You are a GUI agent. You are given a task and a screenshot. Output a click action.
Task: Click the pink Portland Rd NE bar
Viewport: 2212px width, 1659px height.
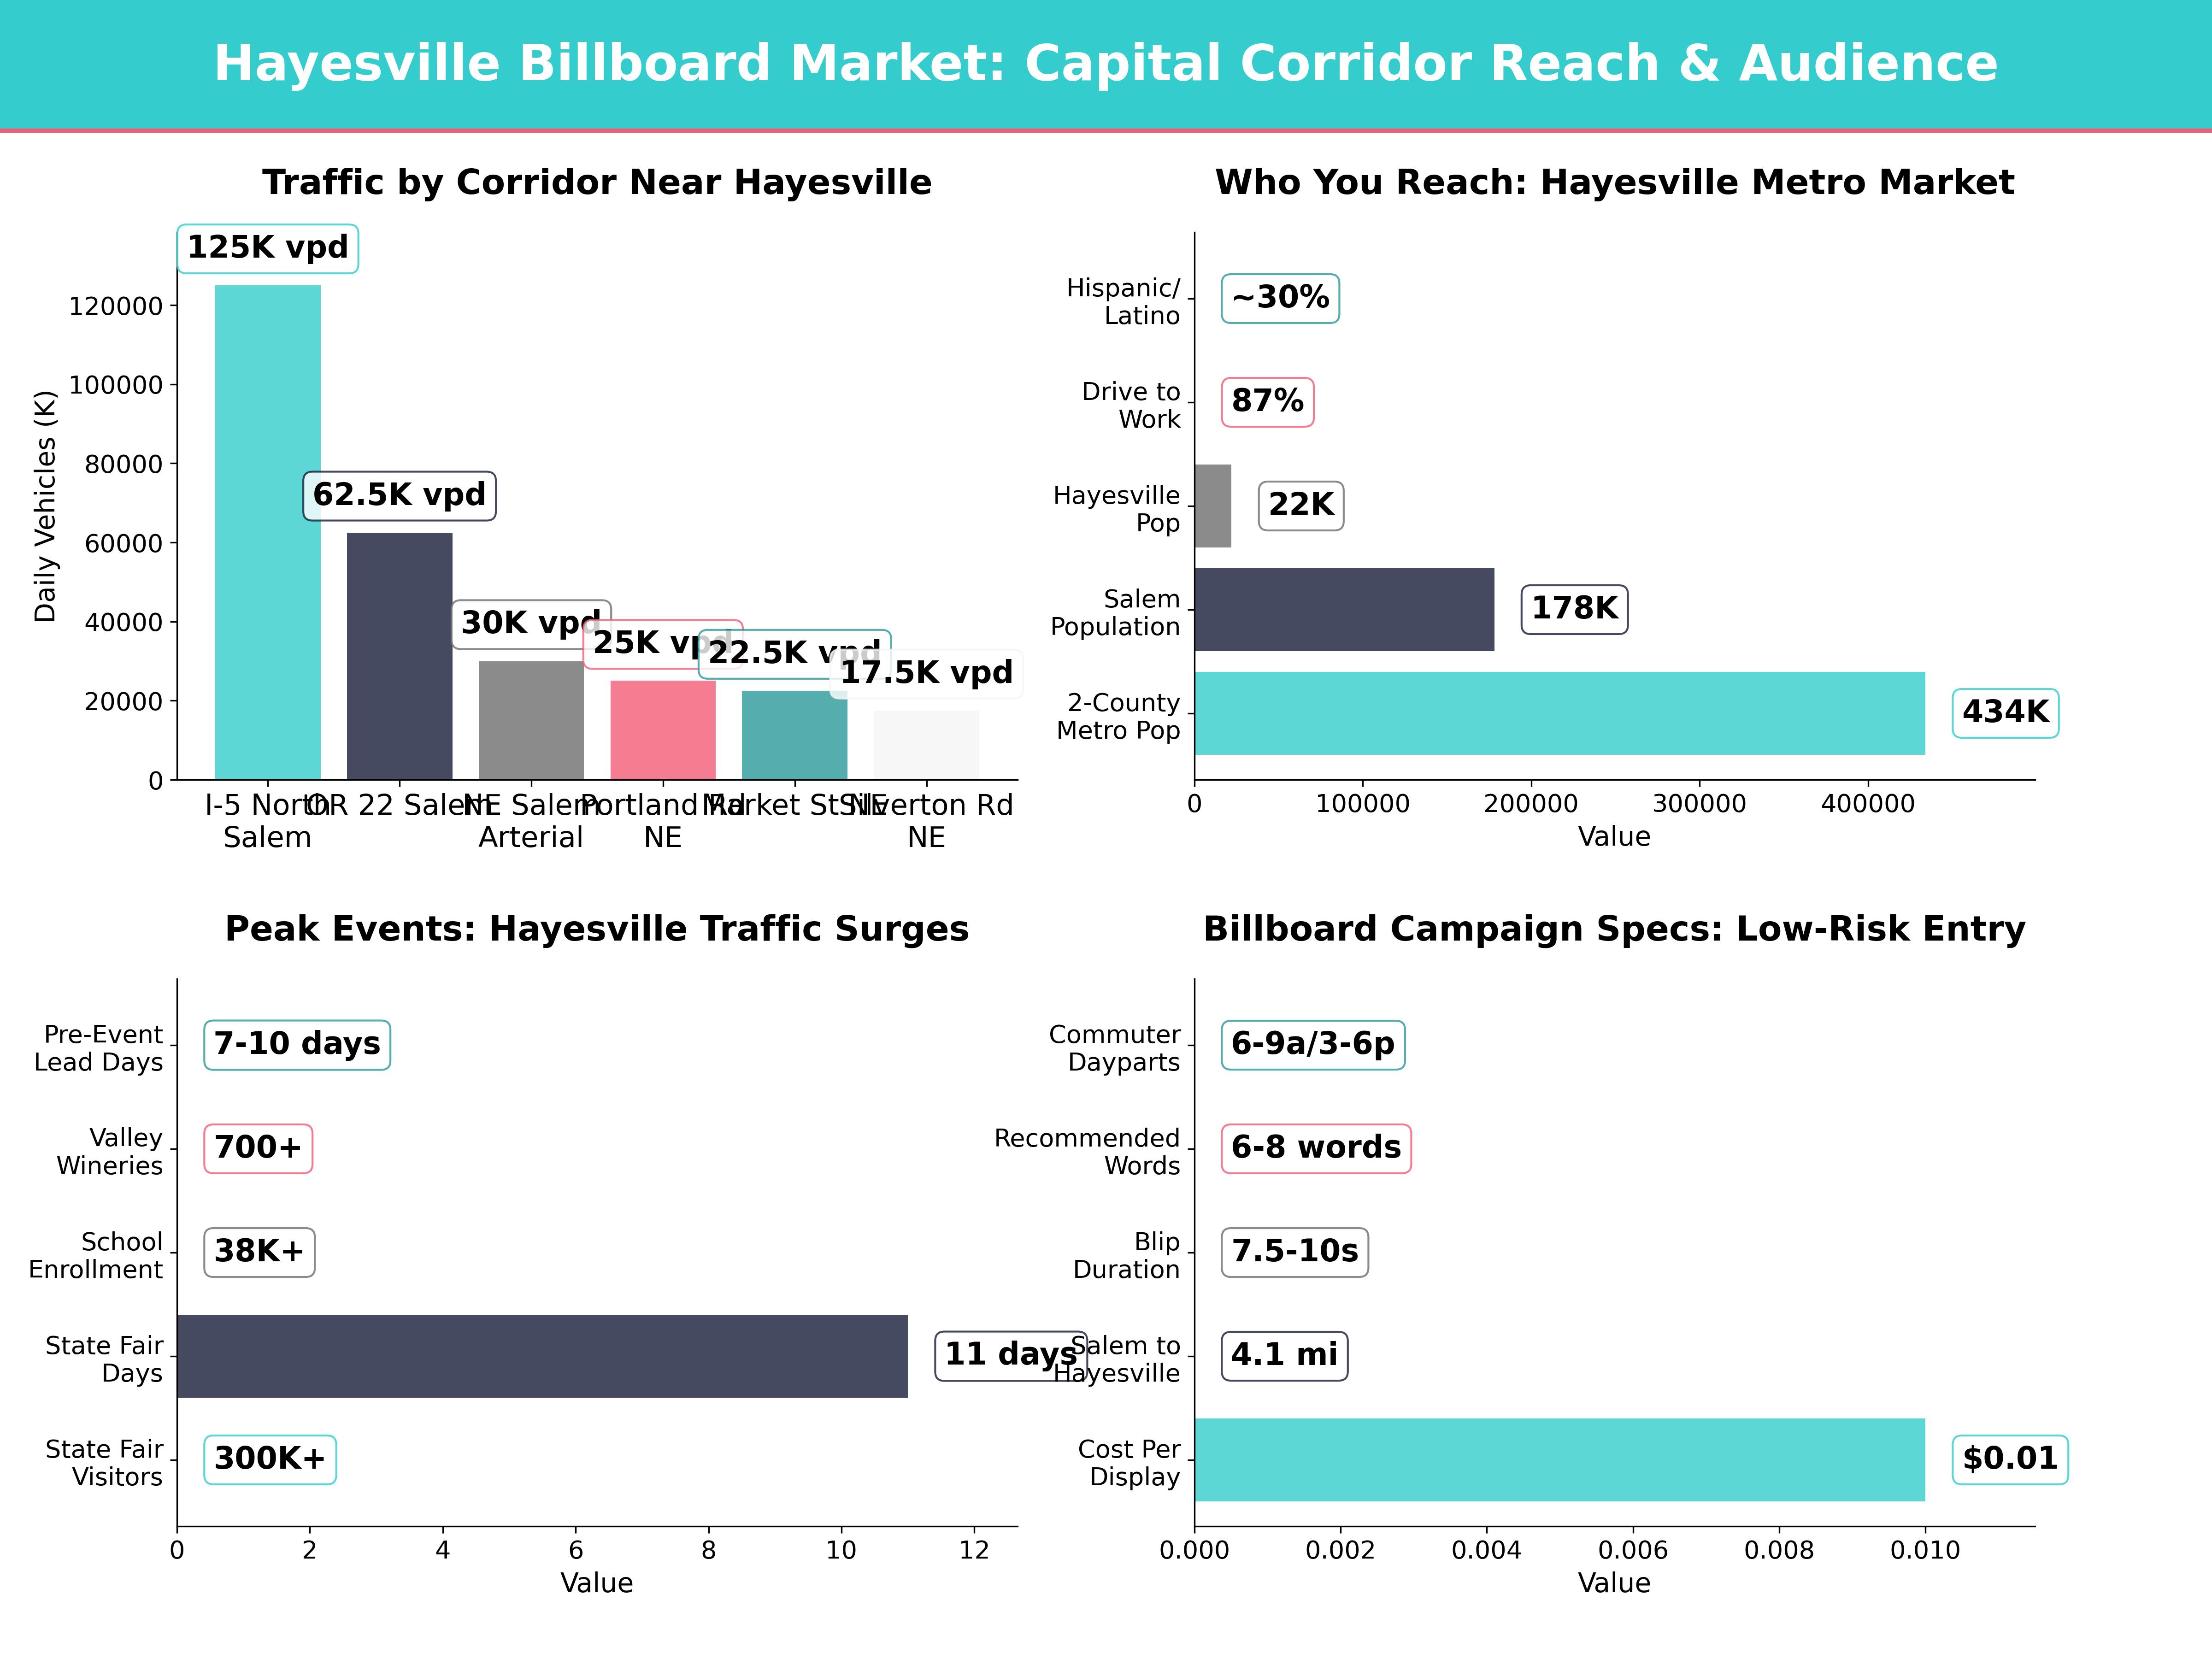[663, 730]
